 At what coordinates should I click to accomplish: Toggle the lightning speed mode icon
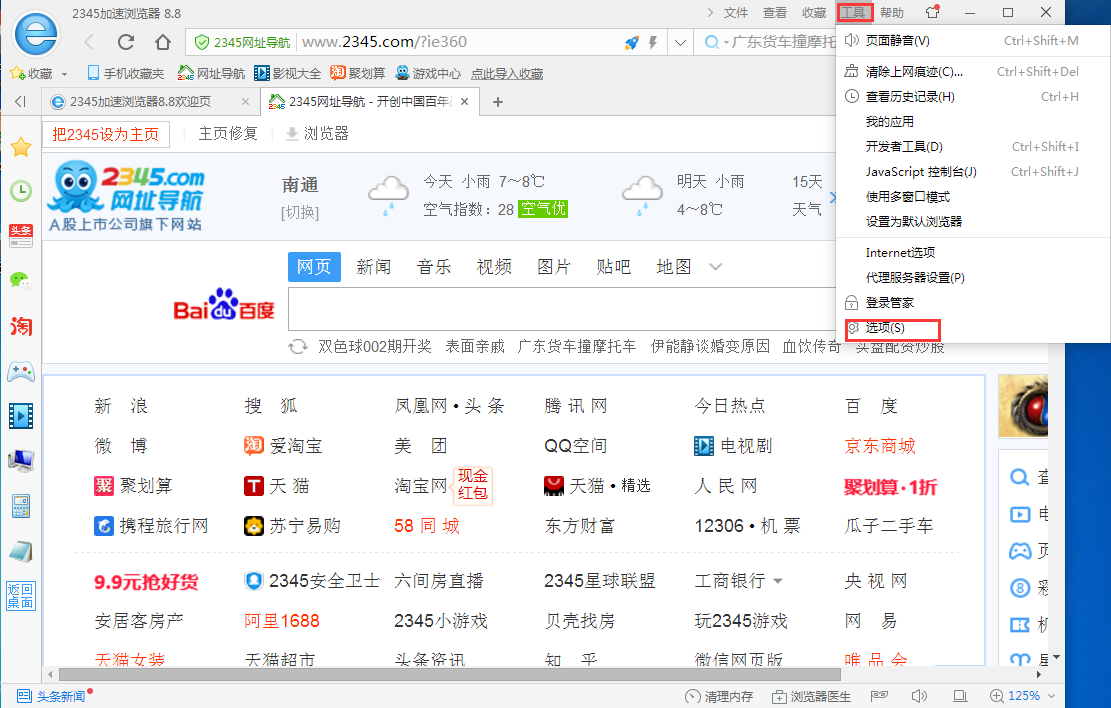click(653, 43)
